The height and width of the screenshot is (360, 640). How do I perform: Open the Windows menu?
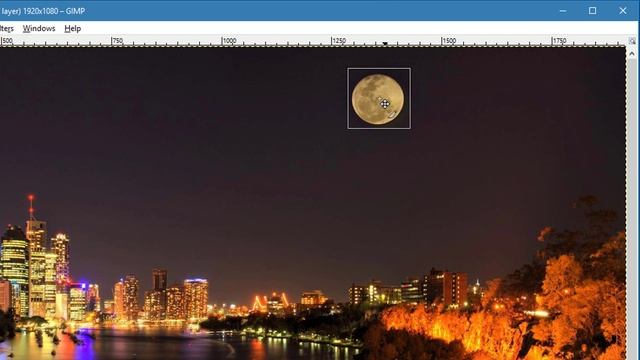[x=39, y=29]
